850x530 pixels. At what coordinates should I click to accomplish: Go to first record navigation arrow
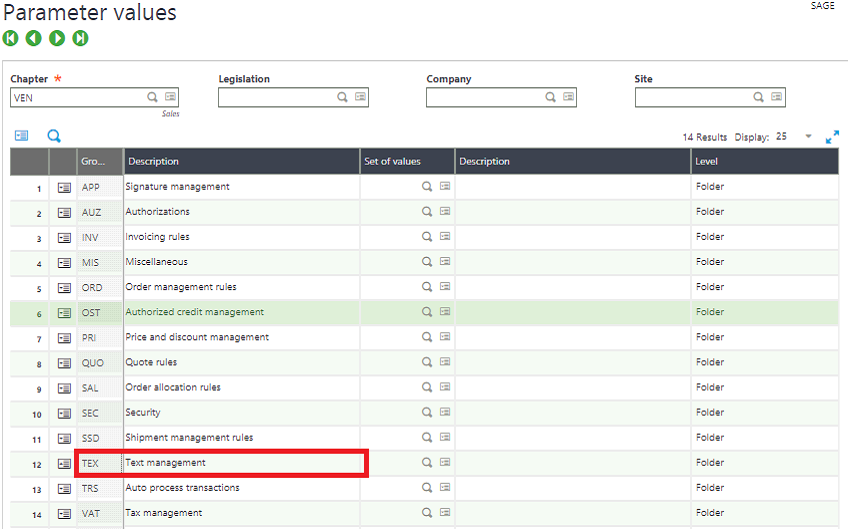10,38
